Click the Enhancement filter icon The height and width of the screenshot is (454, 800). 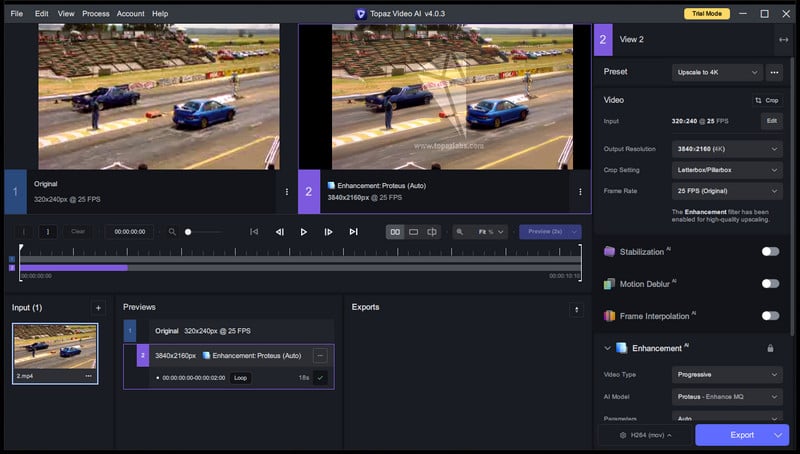(x=621, y=348)
